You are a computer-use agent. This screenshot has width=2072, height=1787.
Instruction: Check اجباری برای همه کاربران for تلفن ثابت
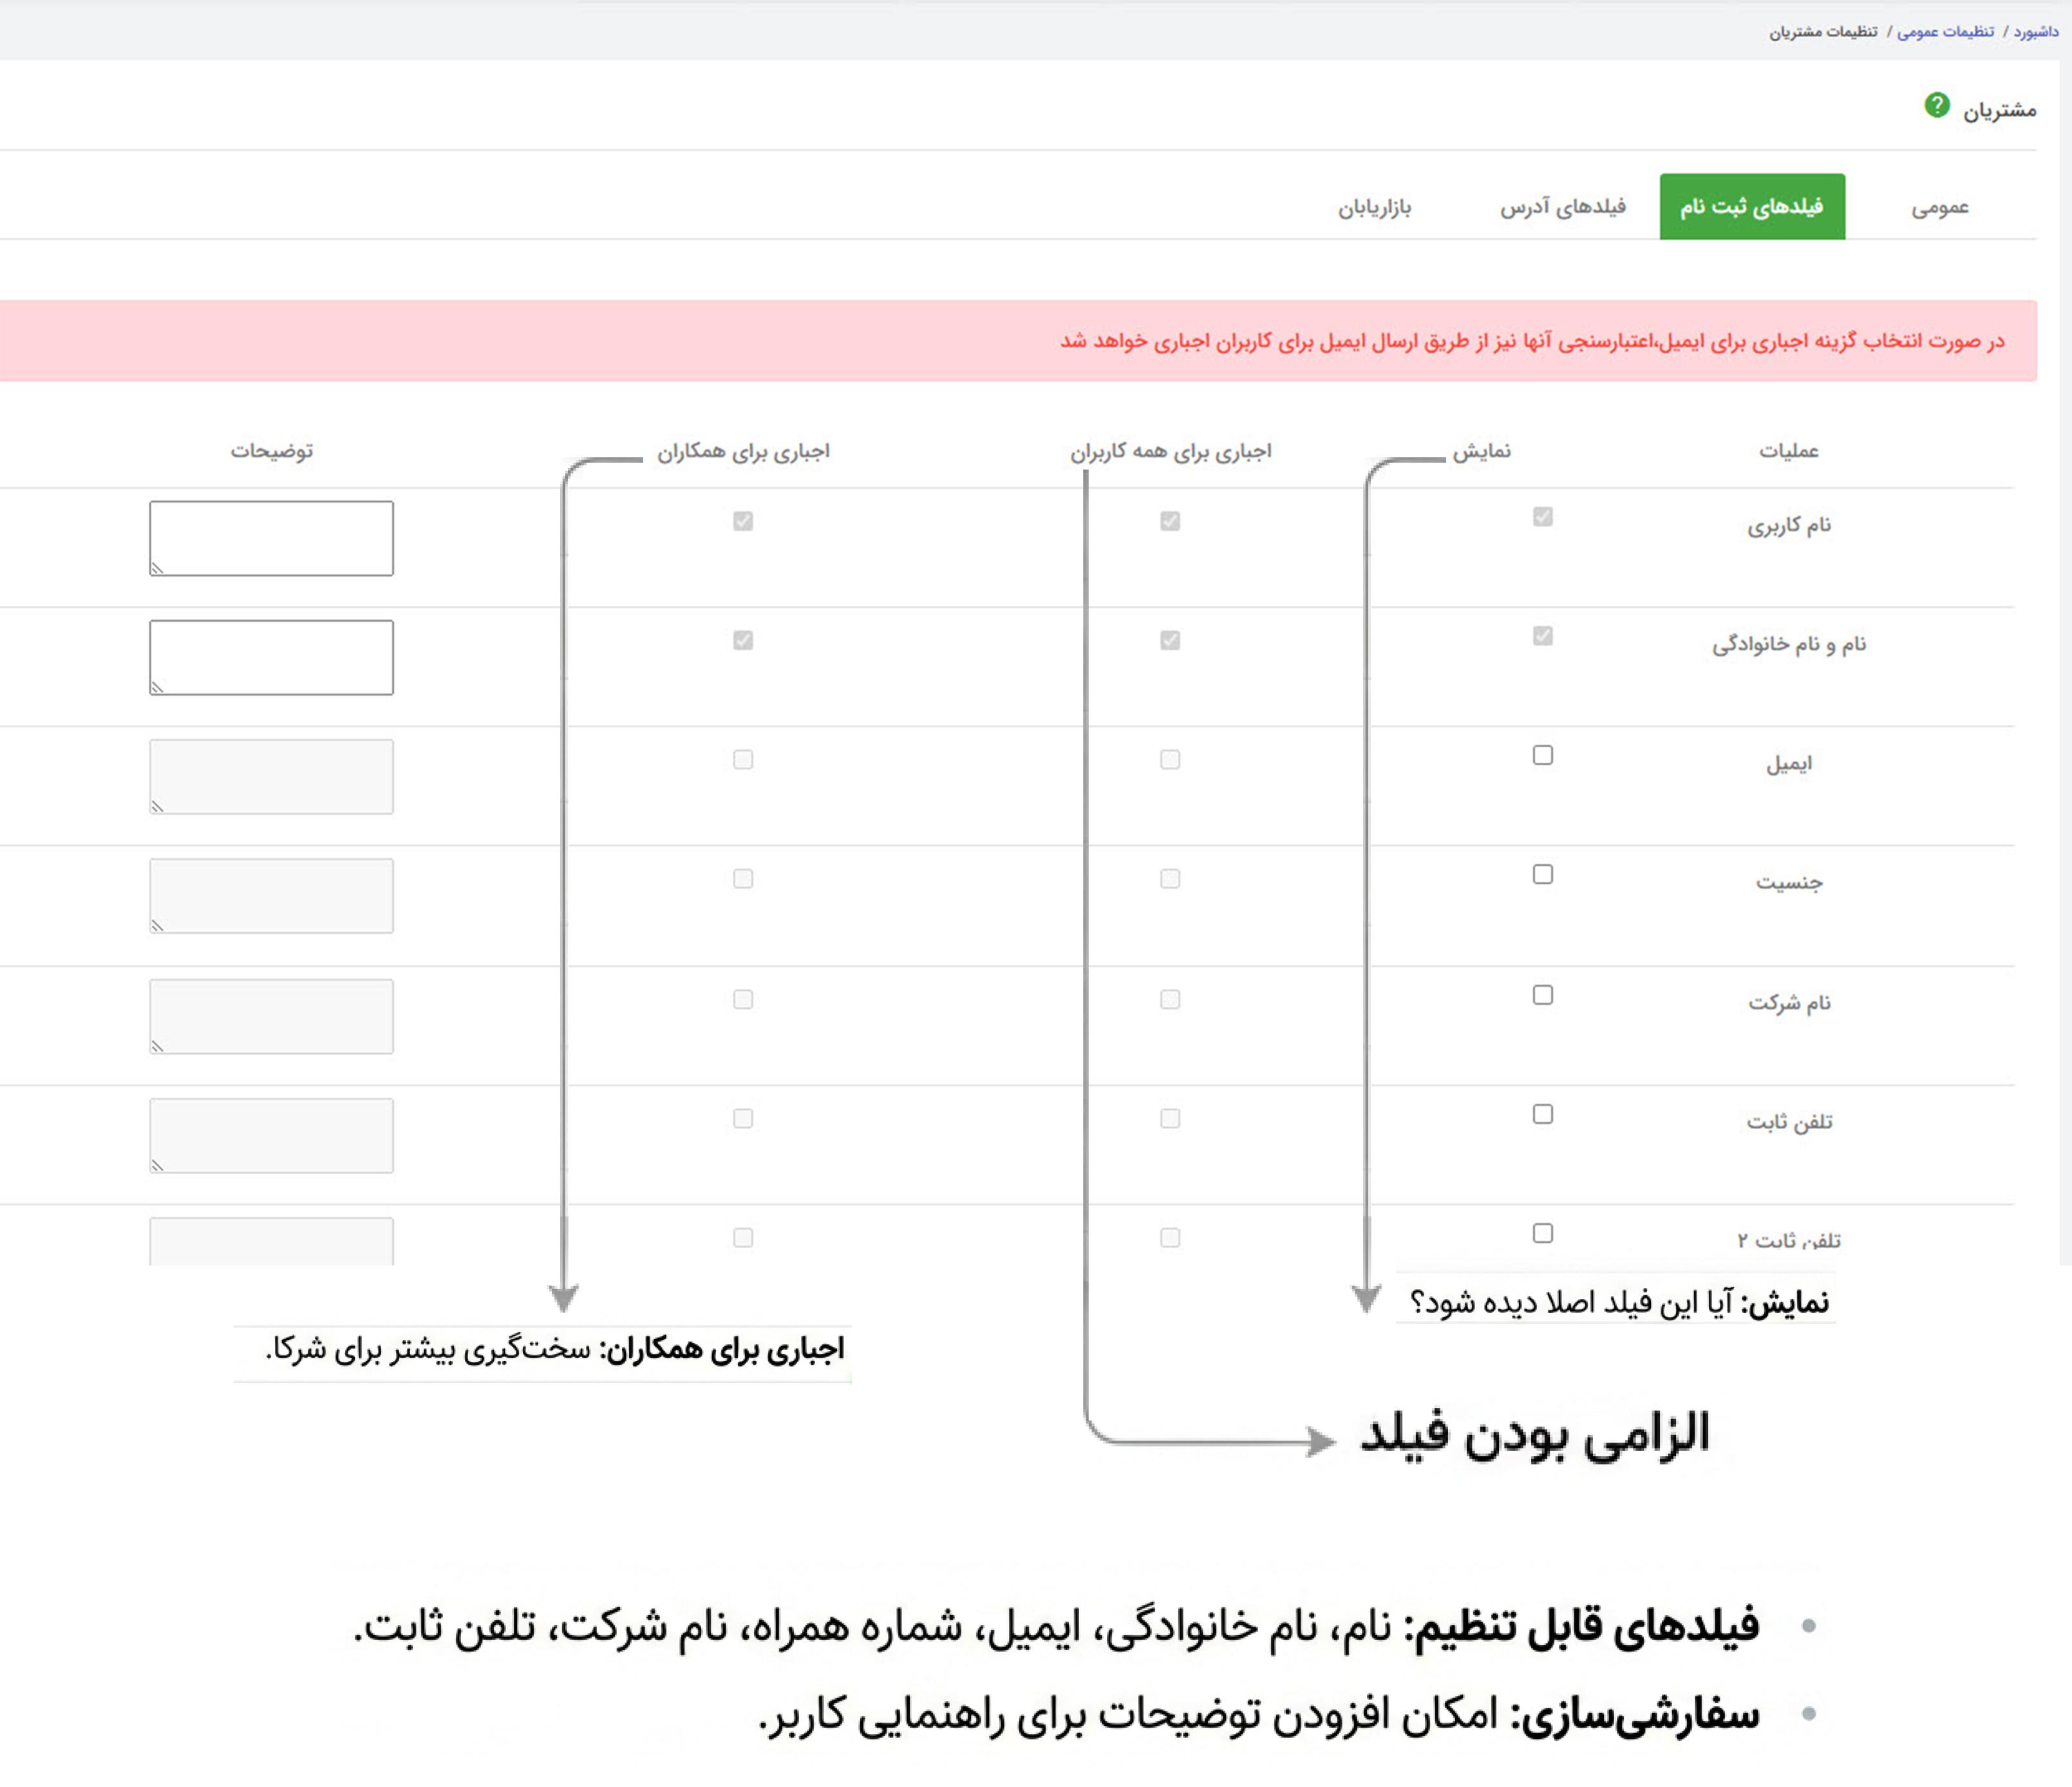(1170, 1118)
